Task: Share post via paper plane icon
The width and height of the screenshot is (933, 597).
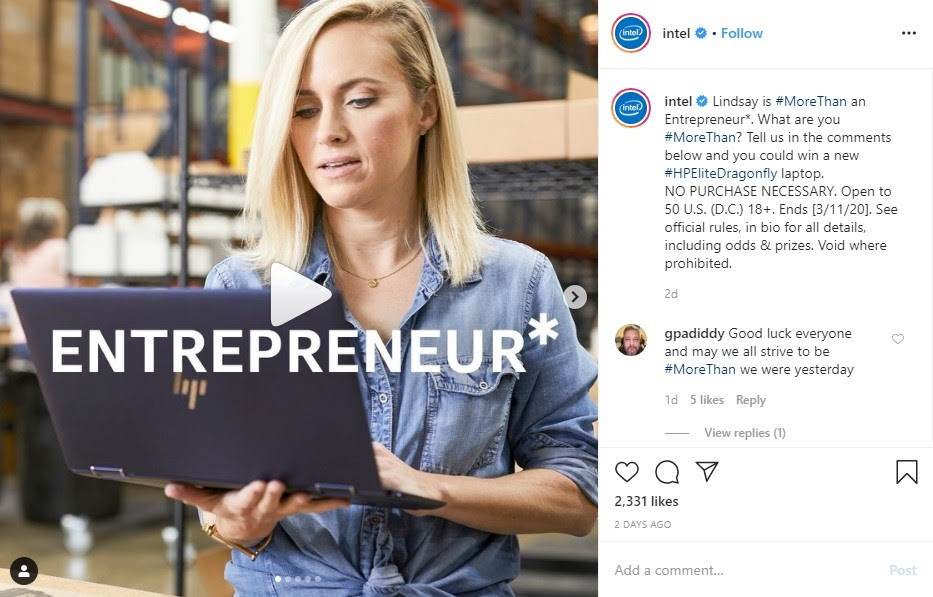Action: [707, 471]
